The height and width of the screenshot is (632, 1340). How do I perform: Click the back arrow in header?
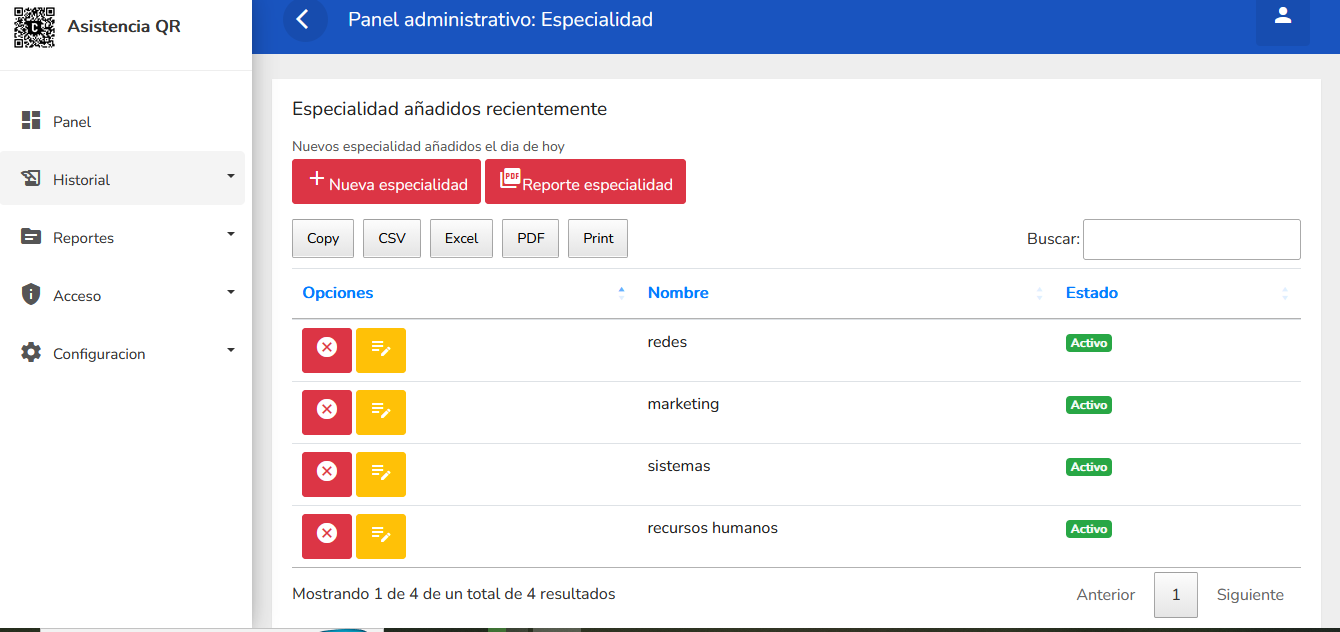tap(305, 20)
